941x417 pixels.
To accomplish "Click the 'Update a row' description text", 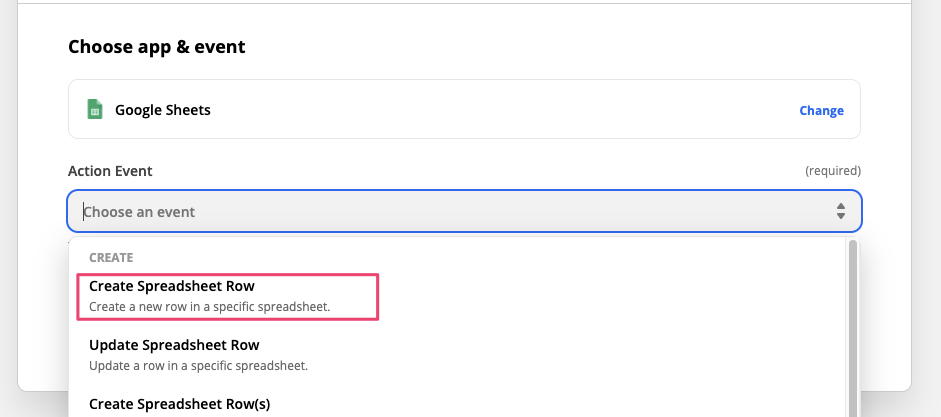I will coord(198,365).
